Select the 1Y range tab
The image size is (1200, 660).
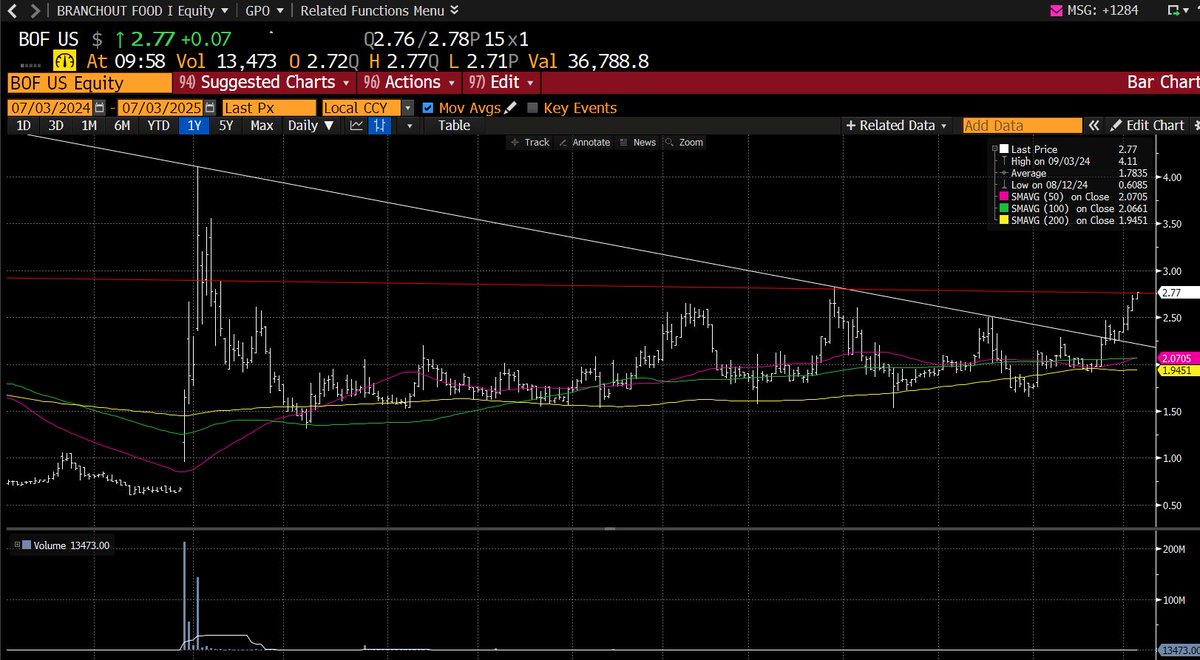[192, 126]
